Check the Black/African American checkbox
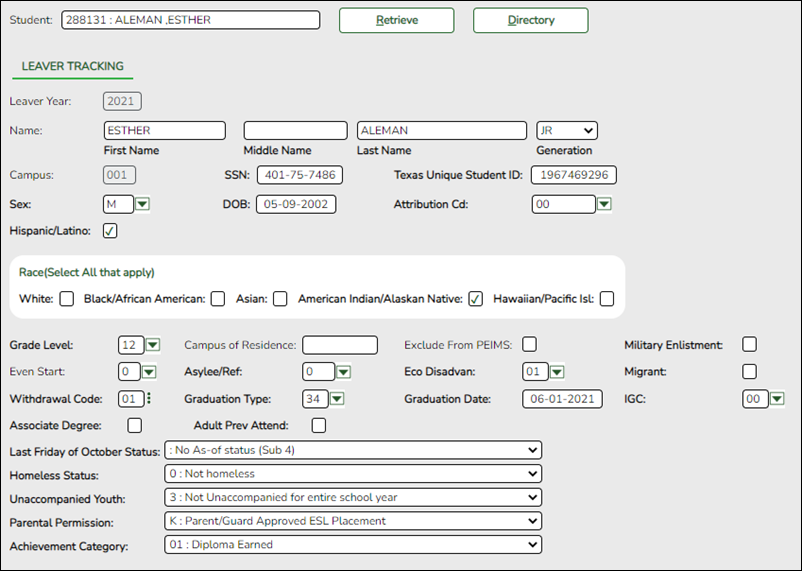 coord(218,299)
